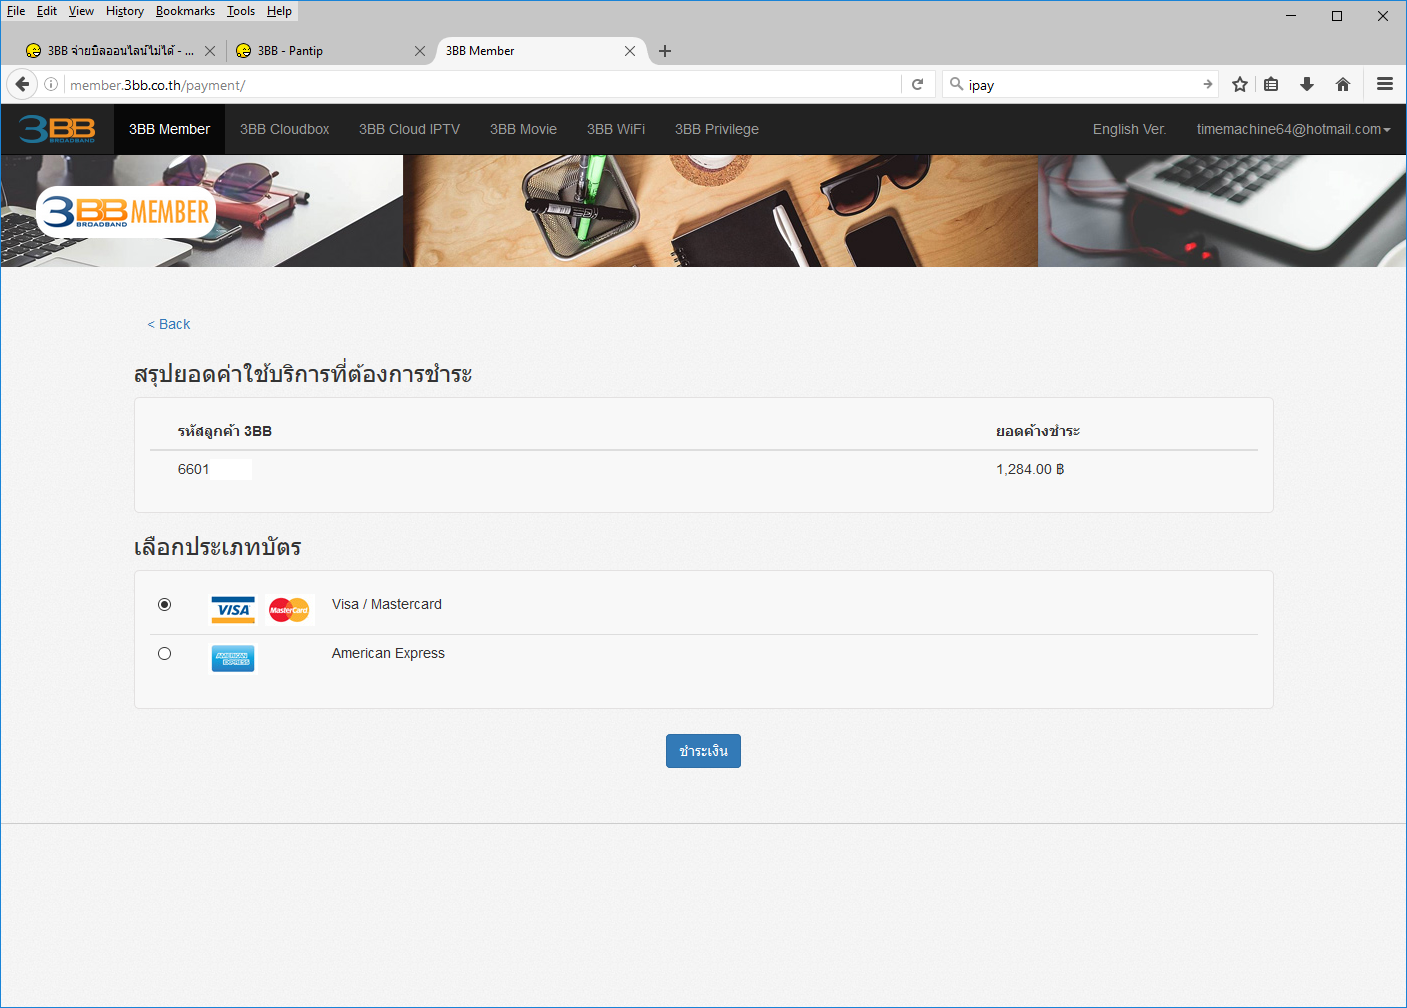Open the Help menu
The image size is (1407, 1008).
coord(279,11)
